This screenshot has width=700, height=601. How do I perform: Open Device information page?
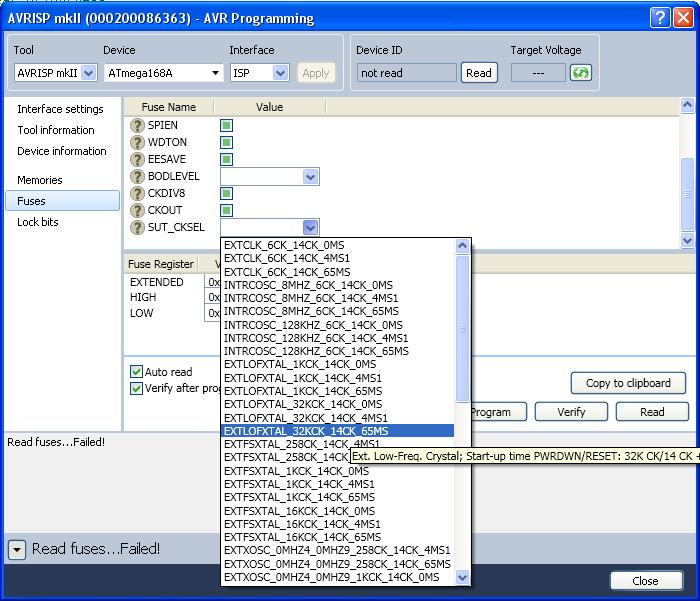62,151
